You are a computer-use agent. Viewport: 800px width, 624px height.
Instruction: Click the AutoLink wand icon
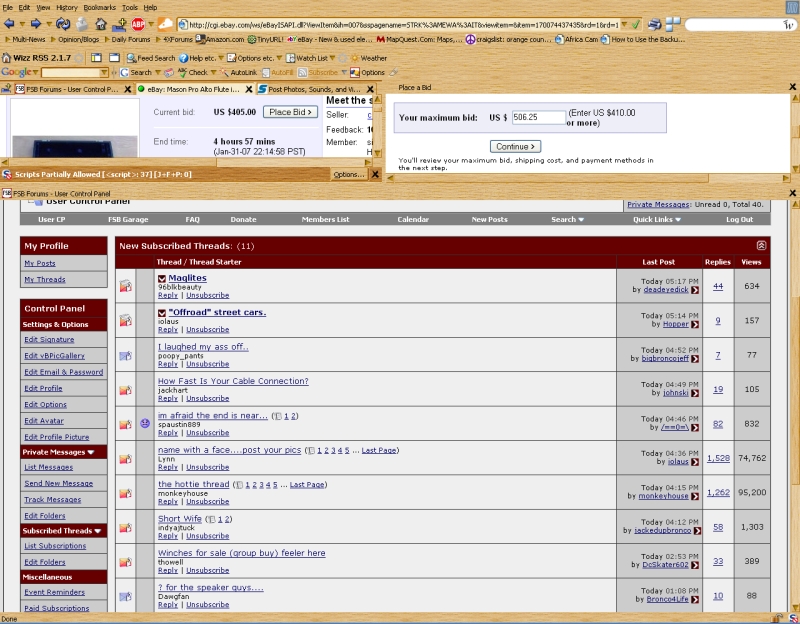click(224, 72)
